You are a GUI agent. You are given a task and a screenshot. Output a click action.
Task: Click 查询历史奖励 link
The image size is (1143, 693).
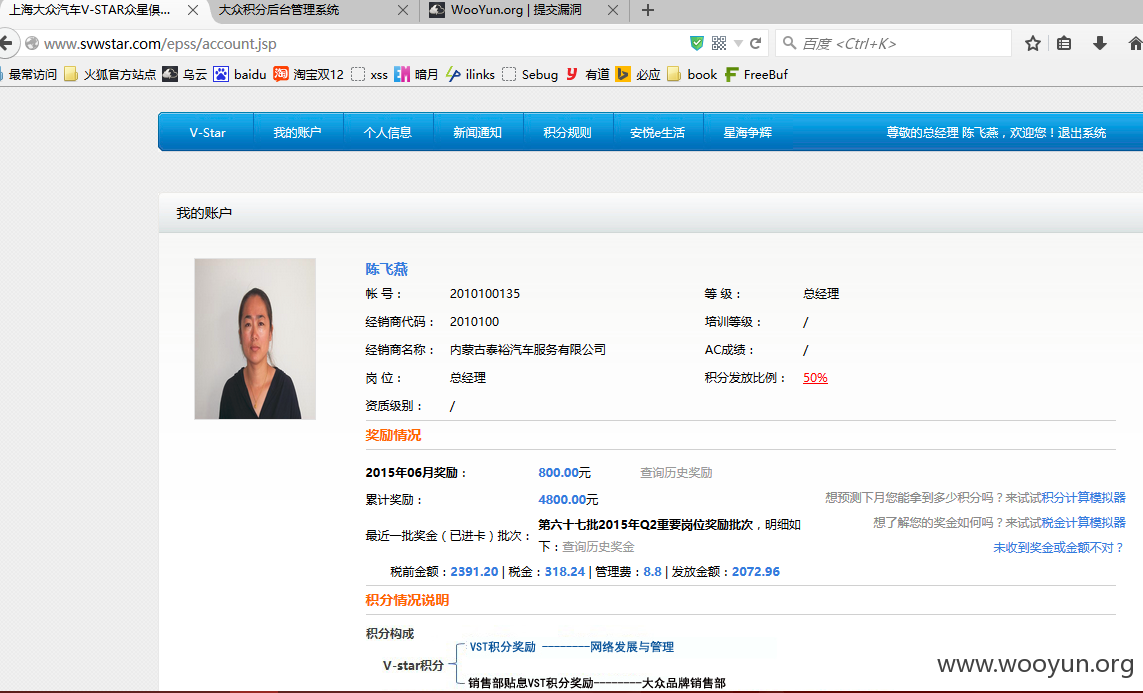(x=676, y=472)
